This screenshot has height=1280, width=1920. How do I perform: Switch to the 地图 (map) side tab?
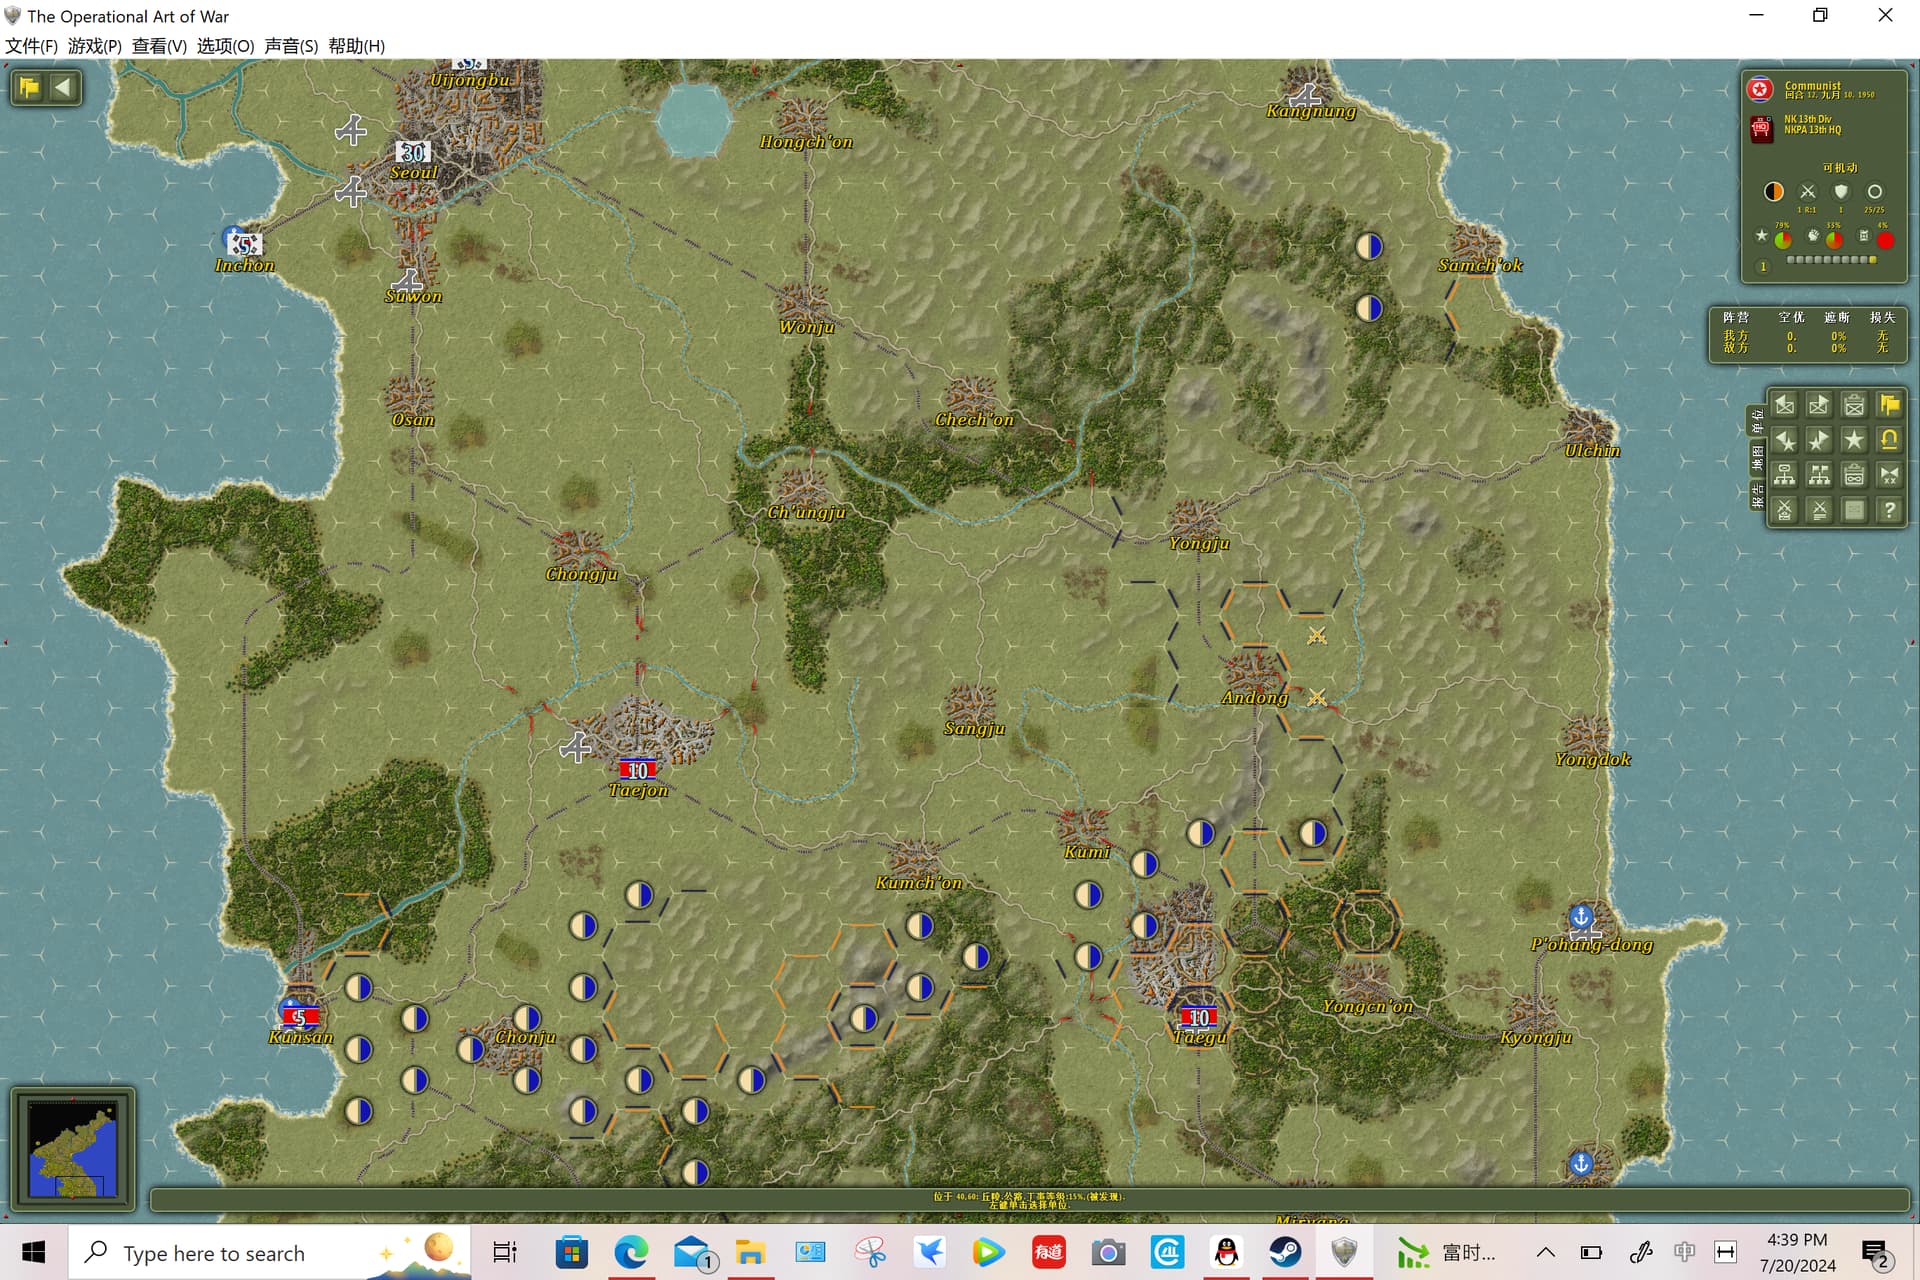pos(1757,458)
